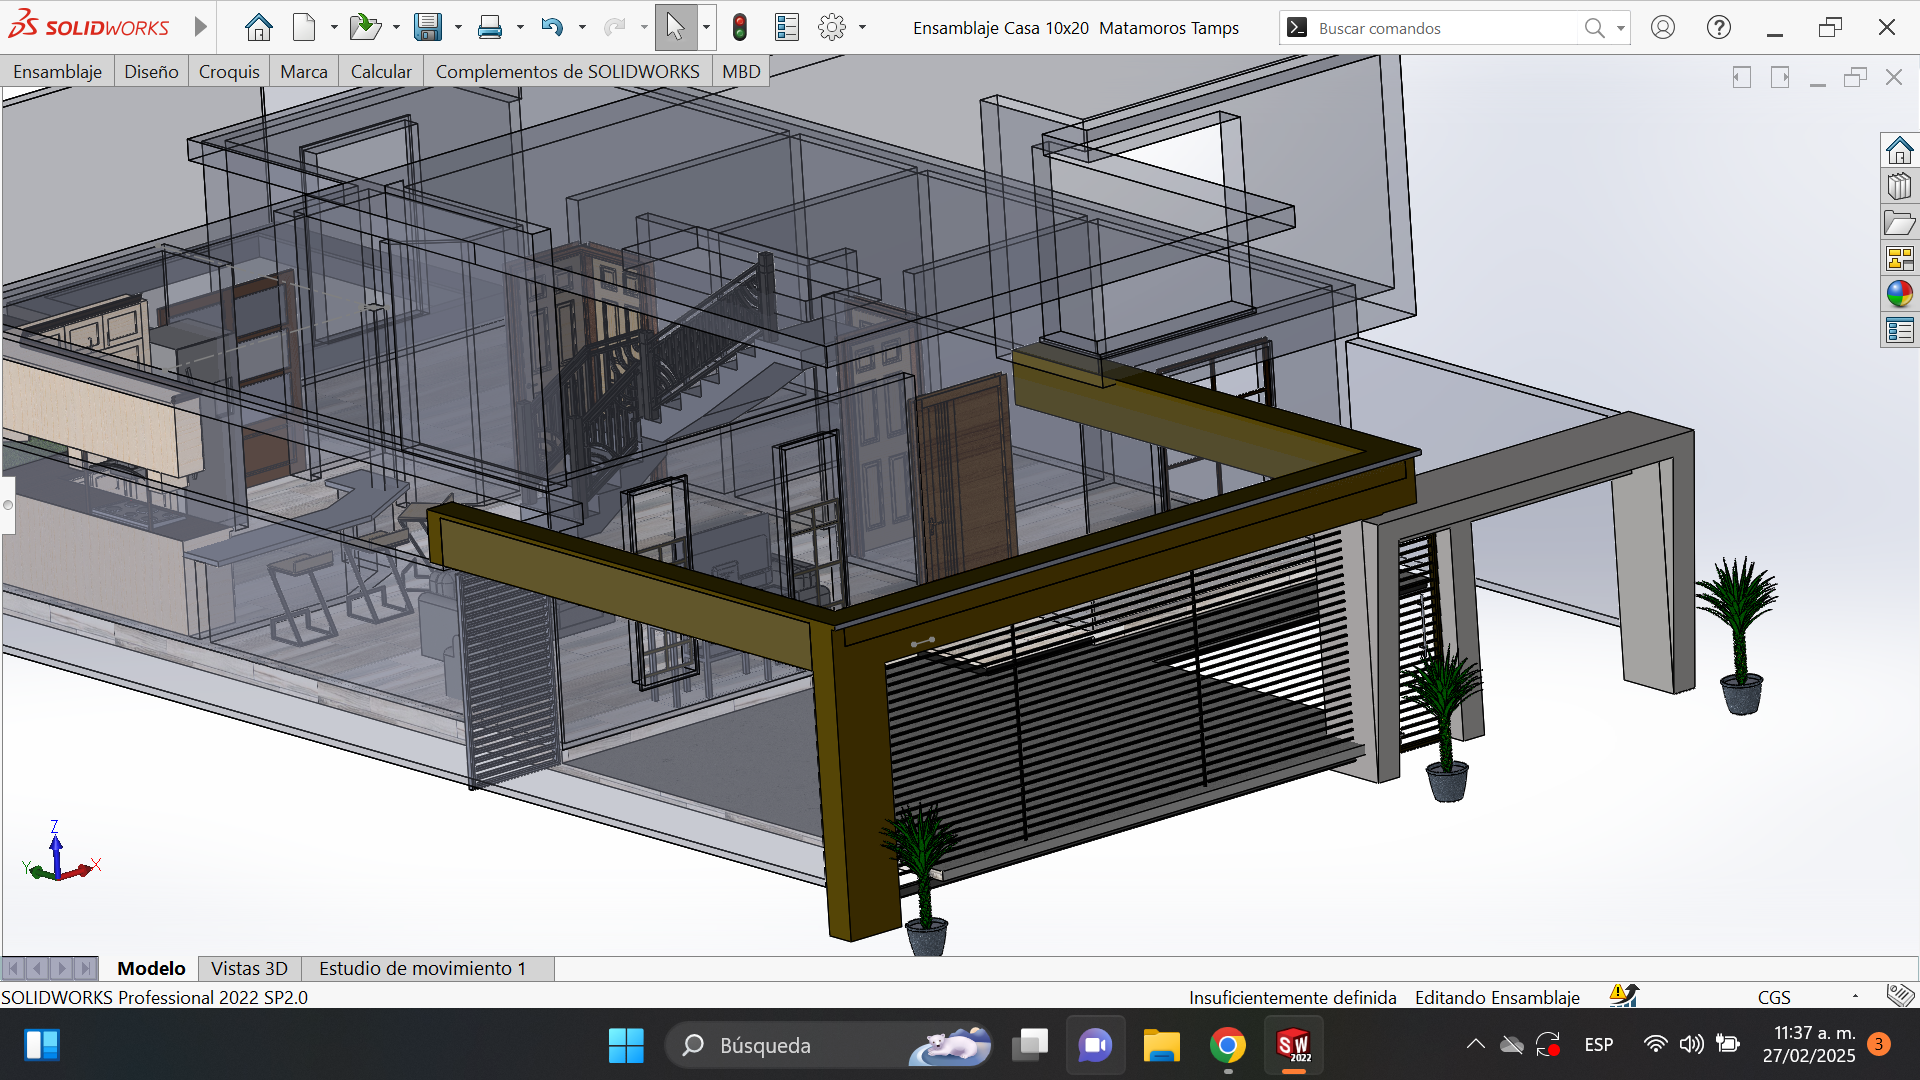Screen dimensions: 1920x1080
Task: Click the CGS unit system button
Action: [1774, 997]
